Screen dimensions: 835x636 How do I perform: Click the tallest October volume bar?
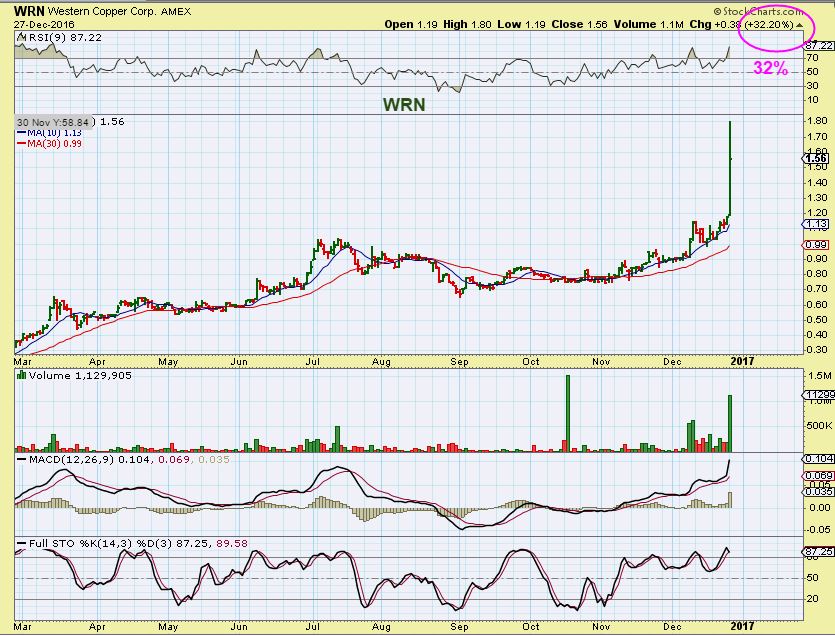568,413
